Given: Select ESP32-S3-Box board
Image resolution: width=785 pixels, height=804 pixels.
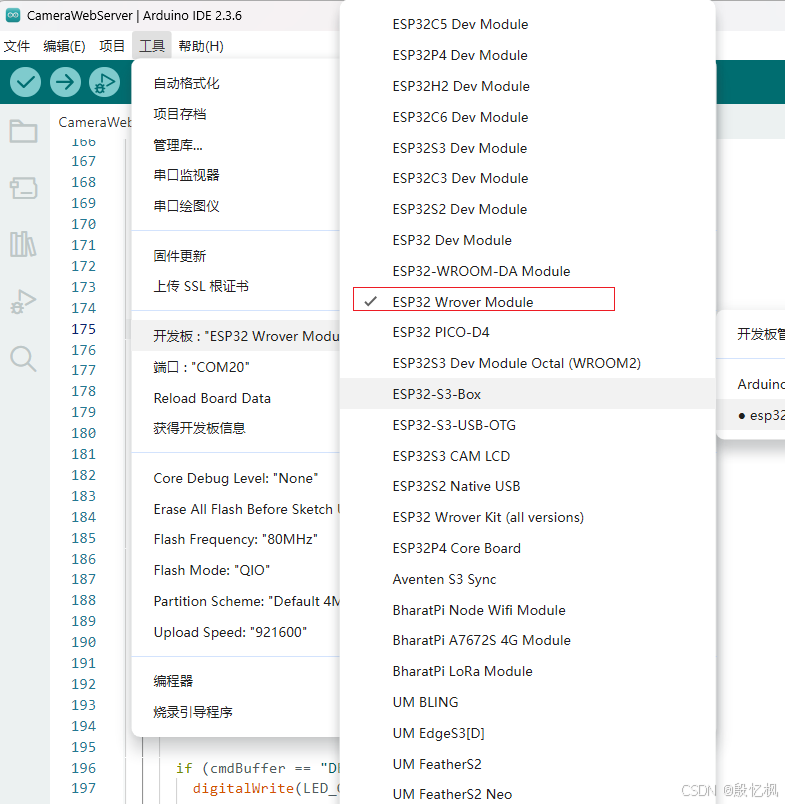Looking at the screenshot, I should coord(528,394).
